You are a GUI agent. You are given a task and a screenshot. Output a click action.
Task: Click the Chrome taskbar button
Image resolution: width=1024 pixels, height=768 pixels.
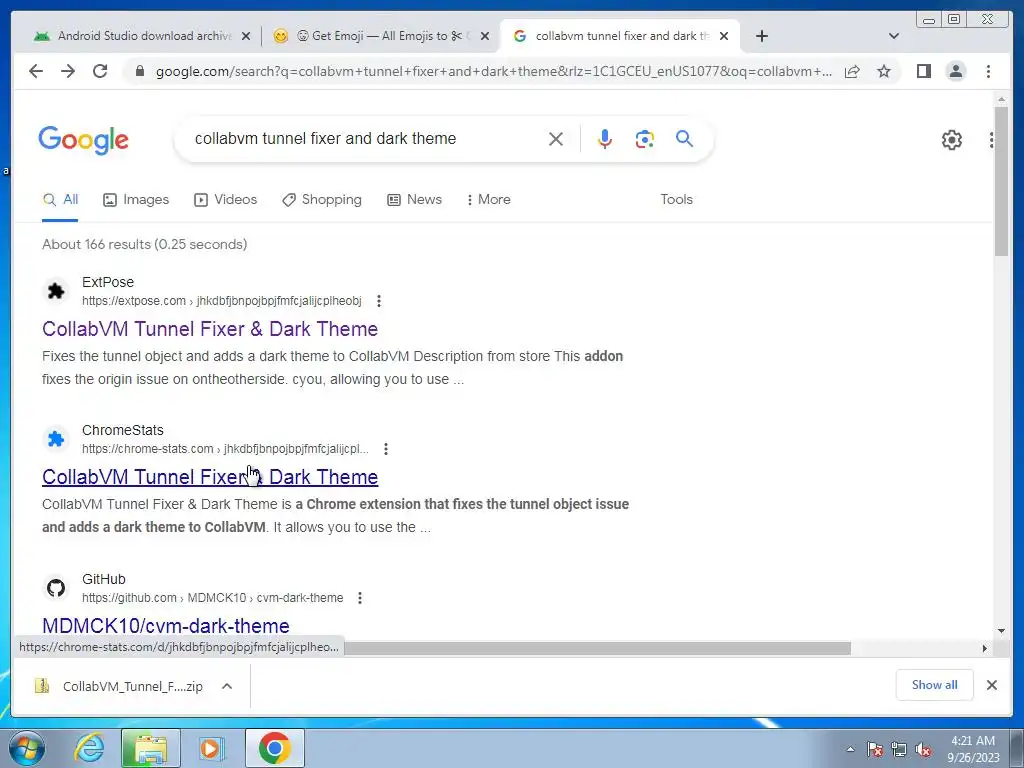(274, 748)
